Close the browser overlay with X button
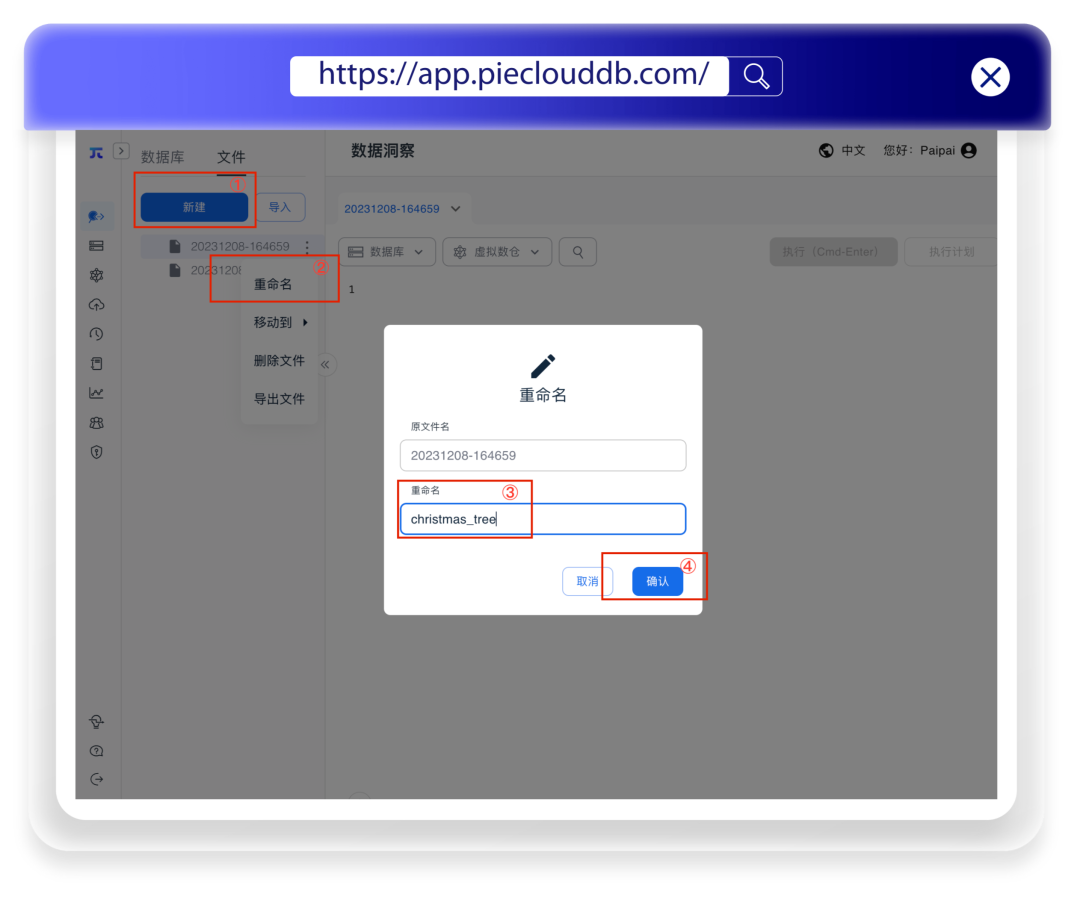The image size is (1080, 897). [990, 77]
